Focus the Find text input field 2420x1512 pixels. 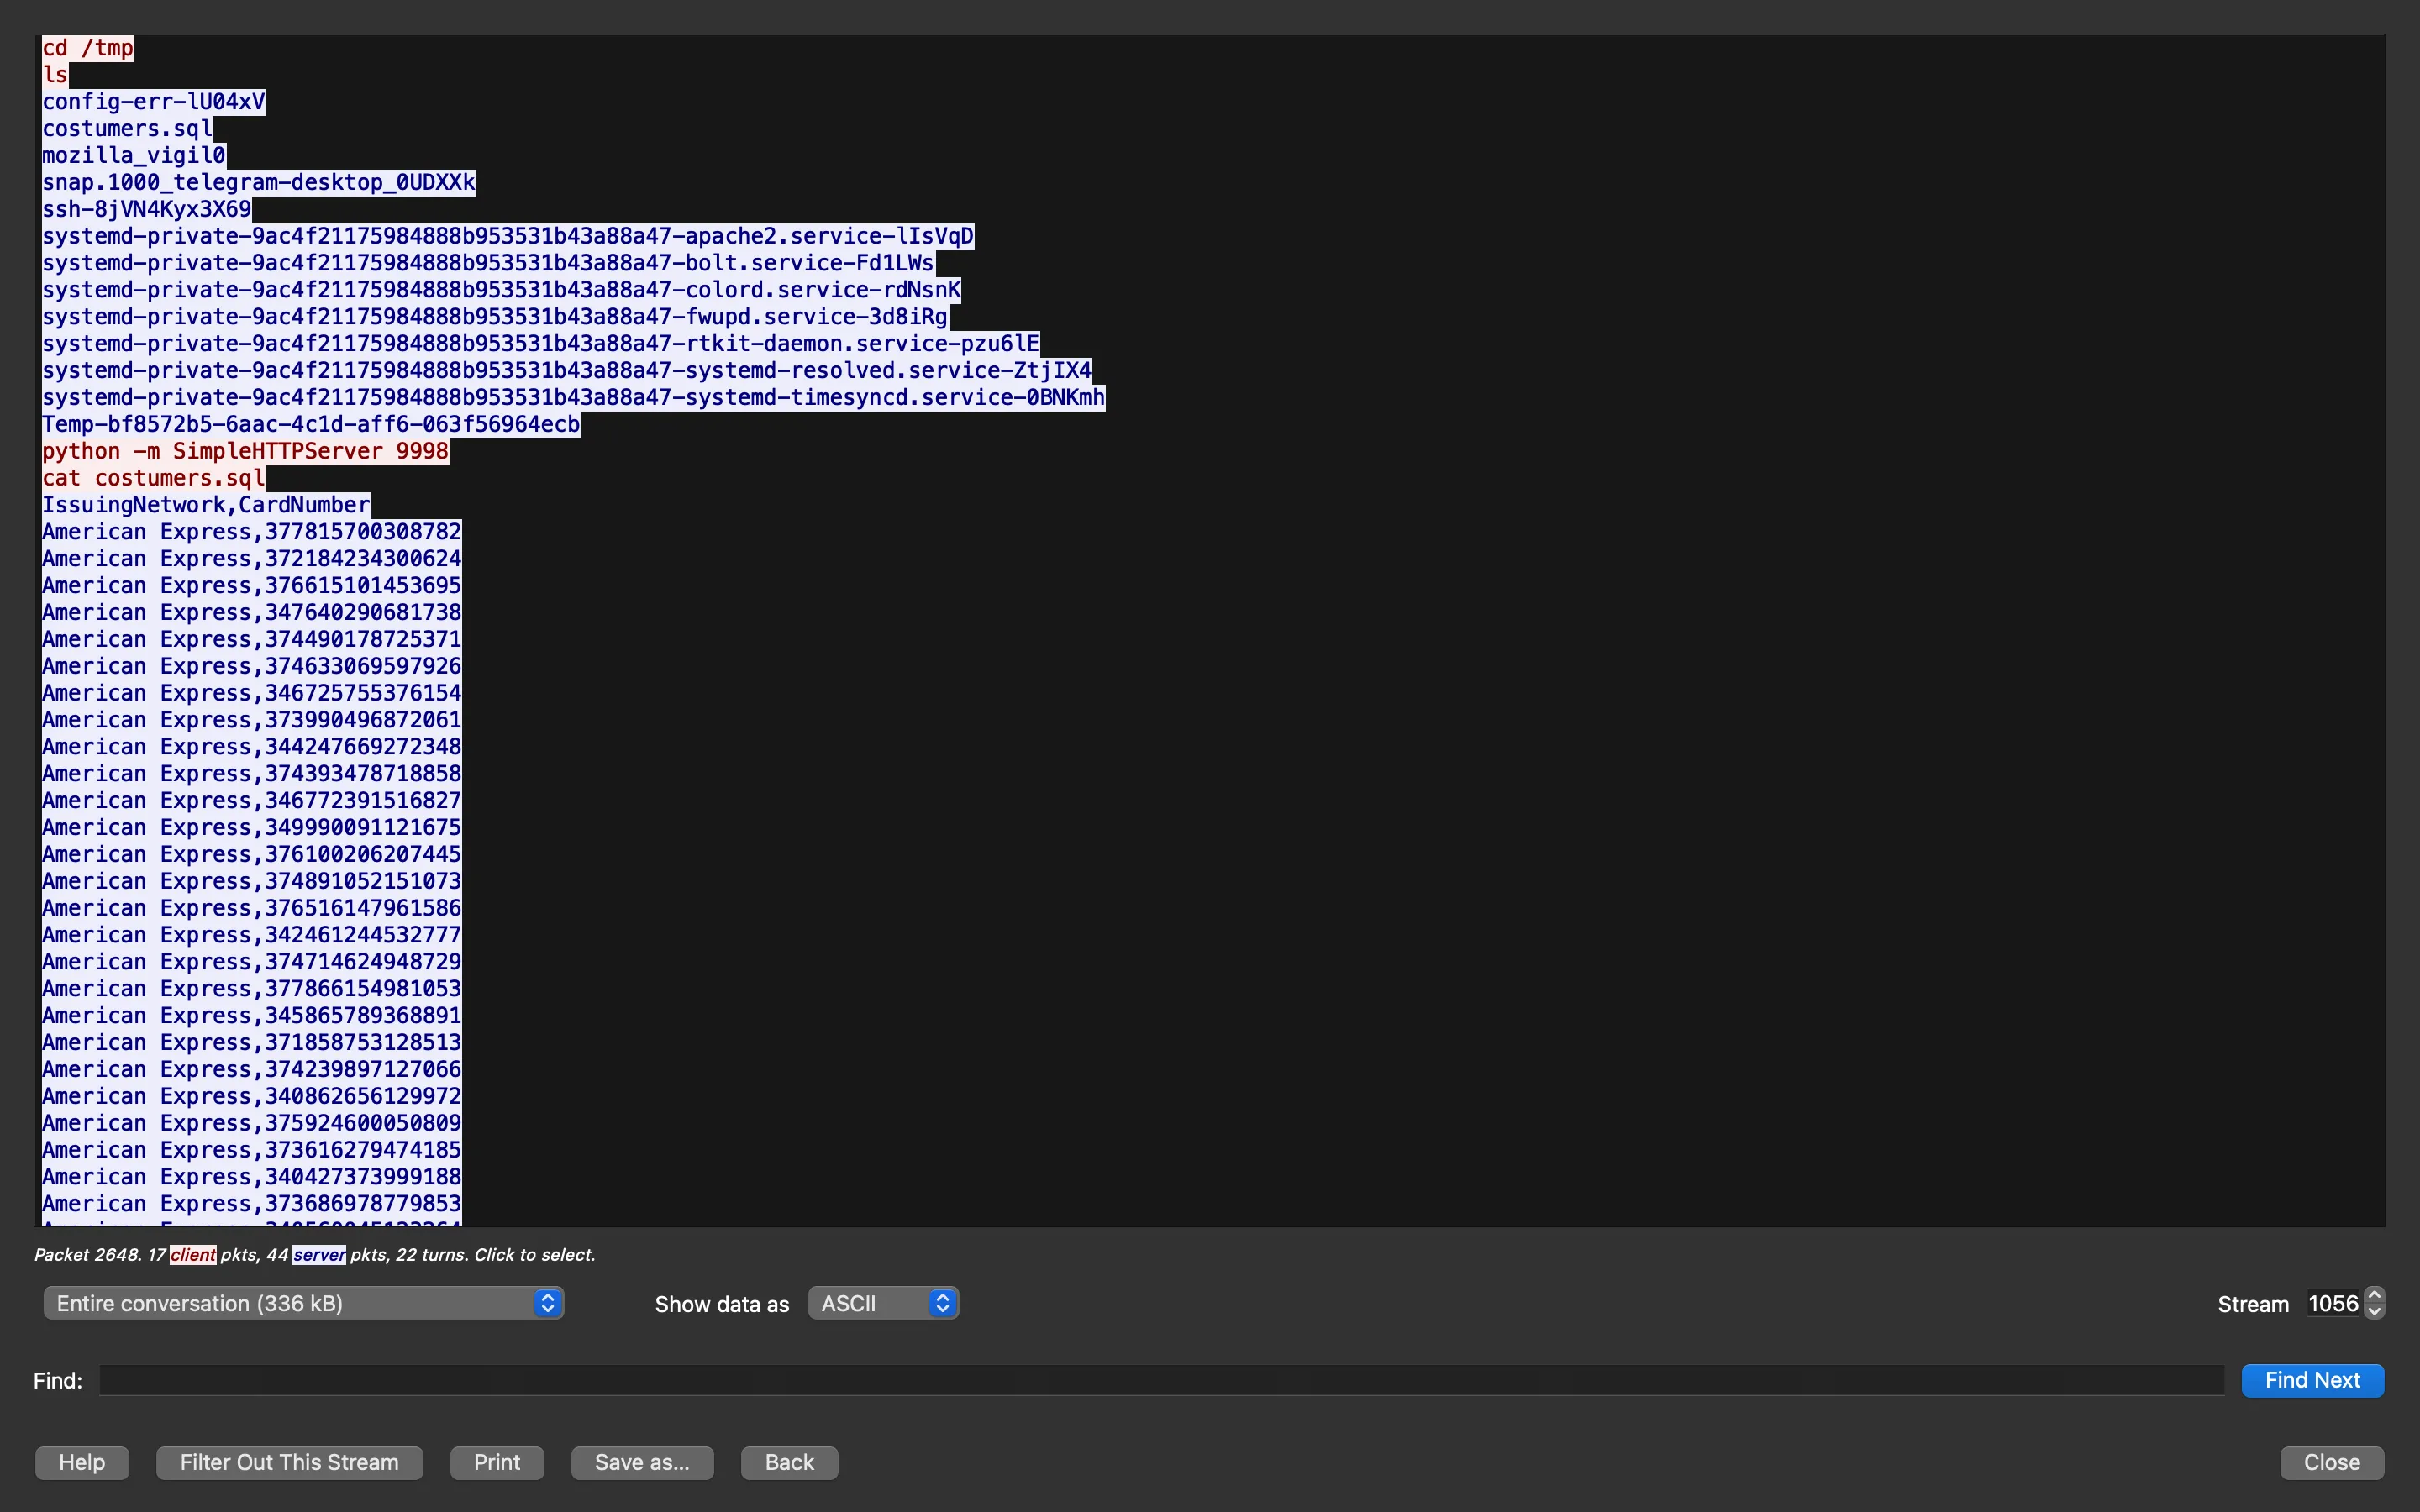[x=1162, y=1380]
